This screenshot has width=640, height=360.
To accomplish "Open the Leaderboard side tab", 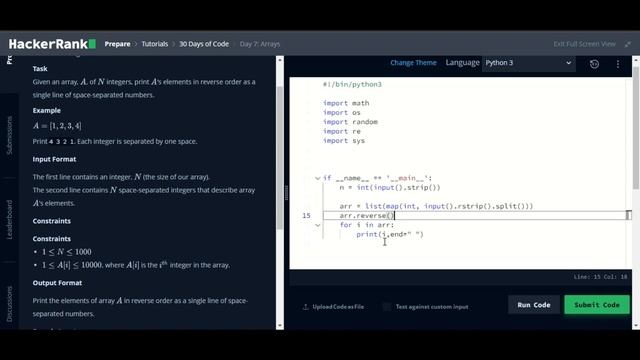I will [9, 220].
